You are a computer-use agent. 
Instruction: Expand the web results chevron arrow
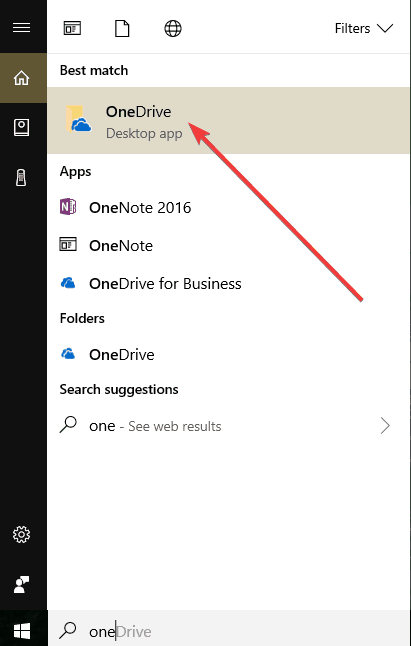tap(385, 426)
